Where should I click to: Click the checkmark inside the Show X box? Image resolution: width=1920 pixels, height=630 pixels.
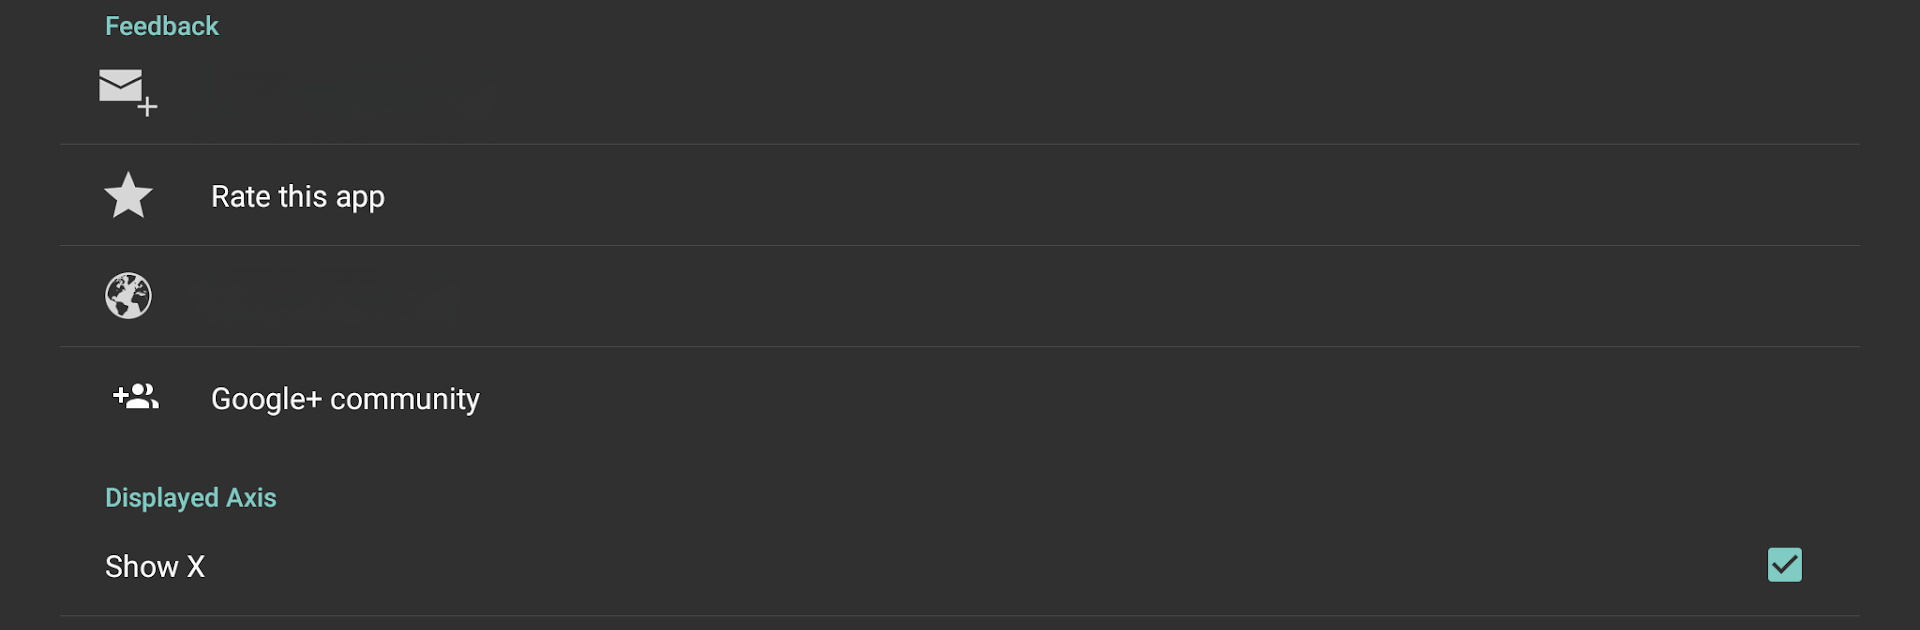pyautogui.click(x=1785, y=565)
